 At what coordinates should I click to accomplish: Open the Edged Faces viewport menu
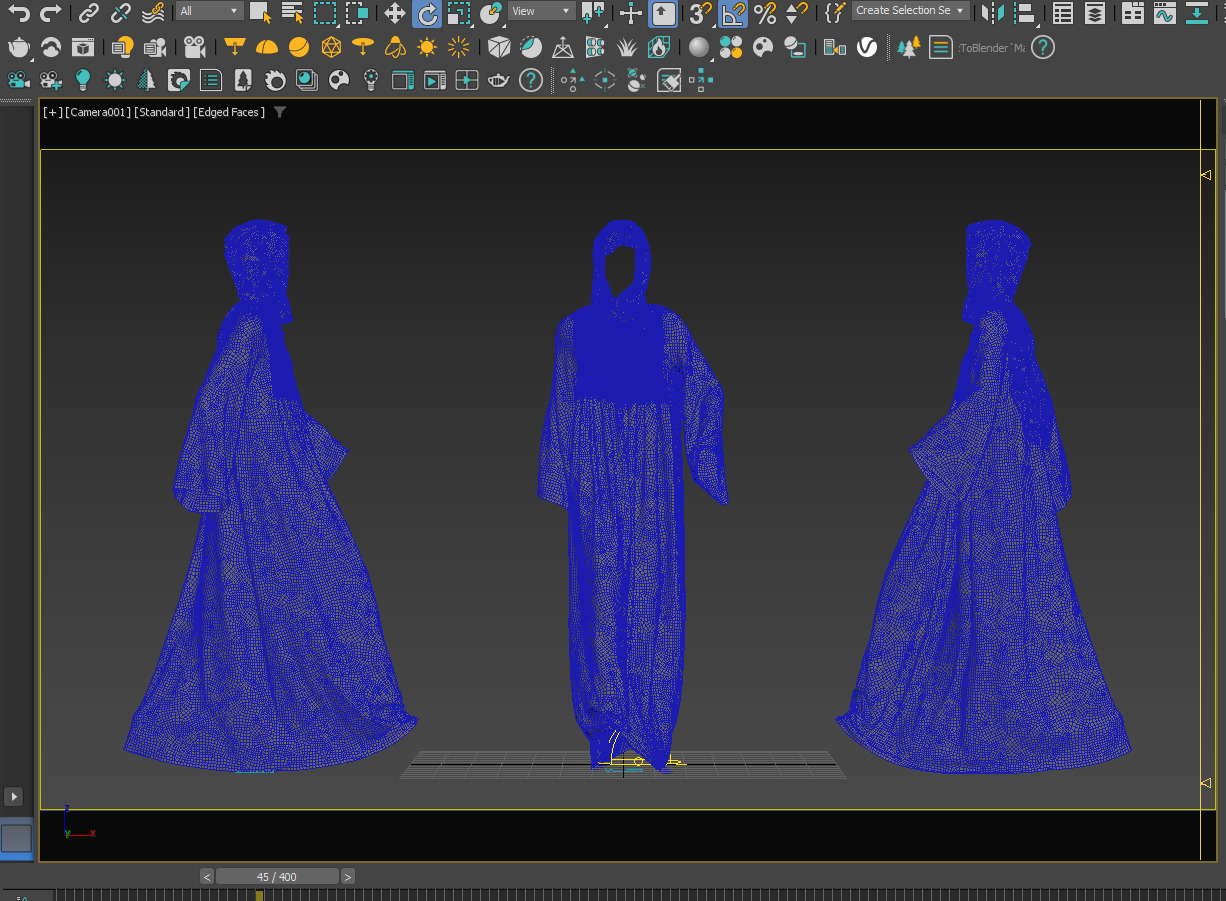[229, 112]
